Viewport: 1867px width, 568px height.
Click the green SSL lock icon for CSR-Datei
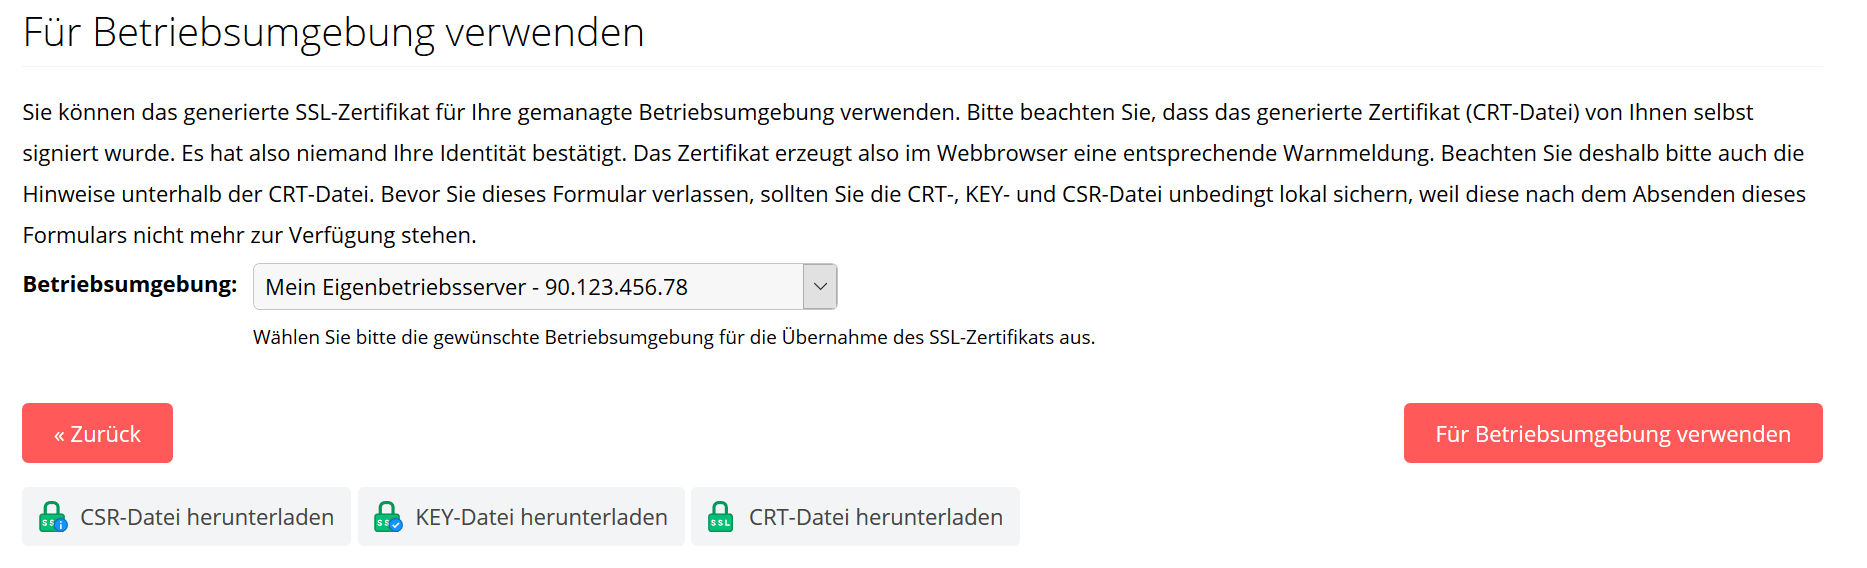click(53, 517)
